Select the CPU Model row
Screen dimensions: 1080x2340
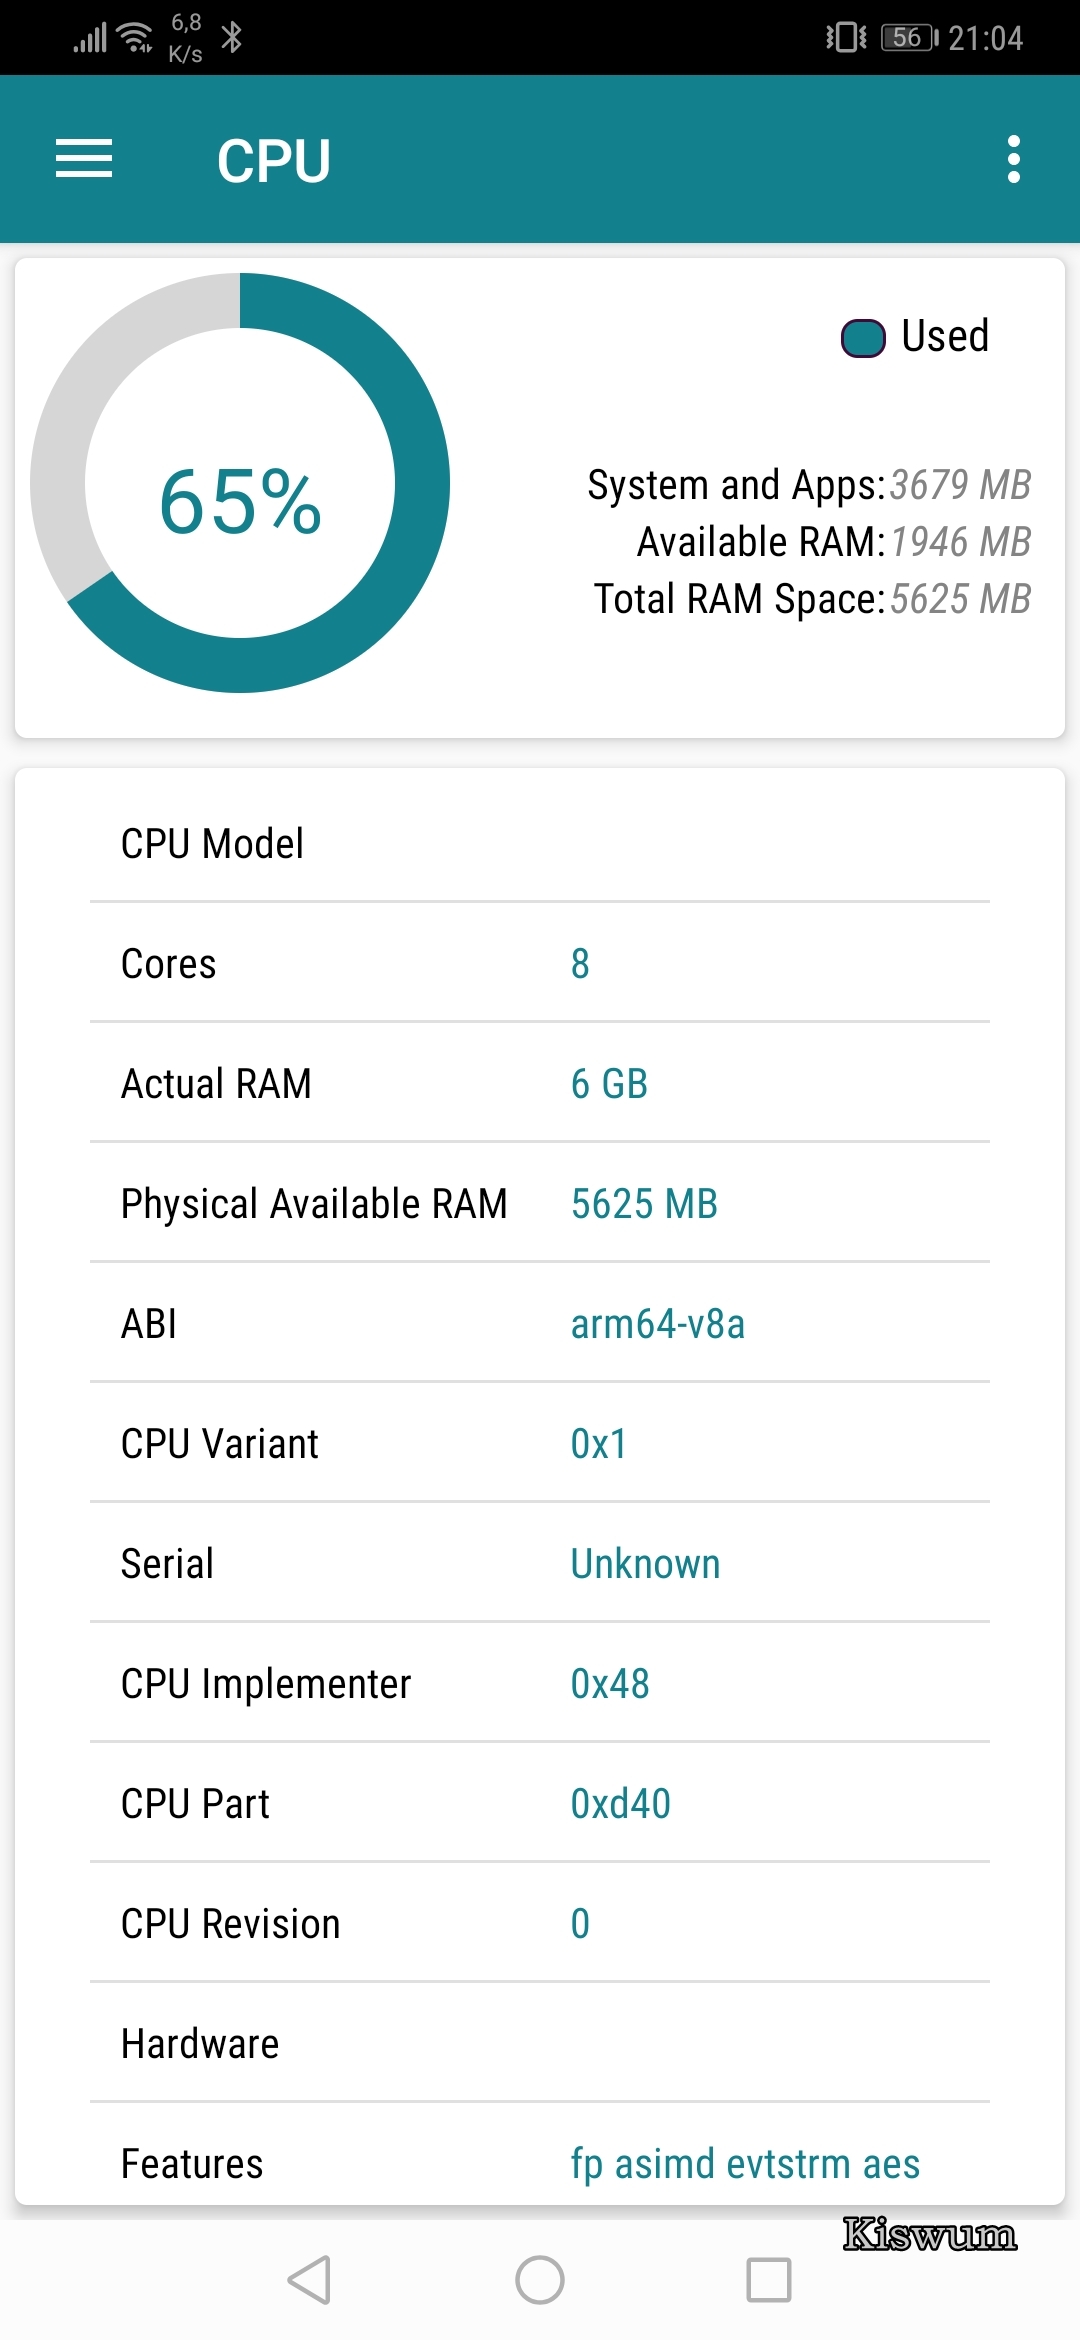point(540,843)
